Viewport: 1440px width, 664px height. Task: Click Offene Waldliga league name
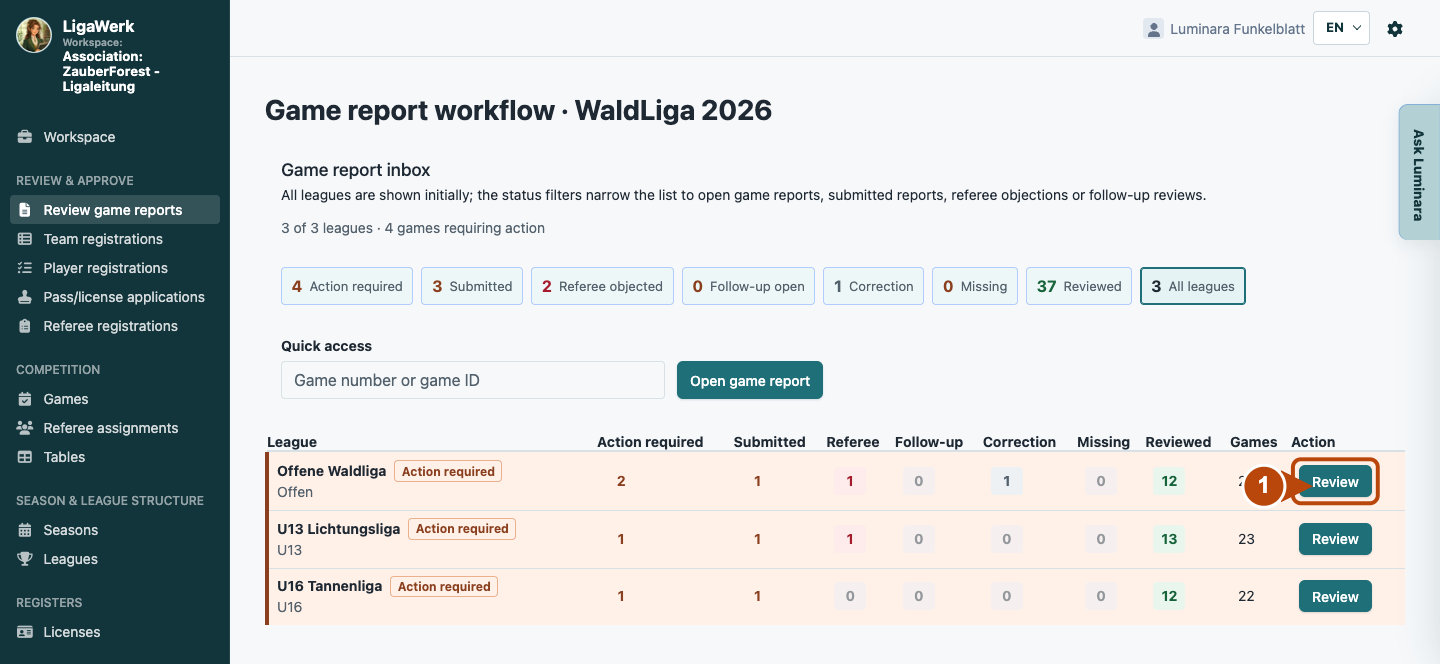click(x=331, y=471)
